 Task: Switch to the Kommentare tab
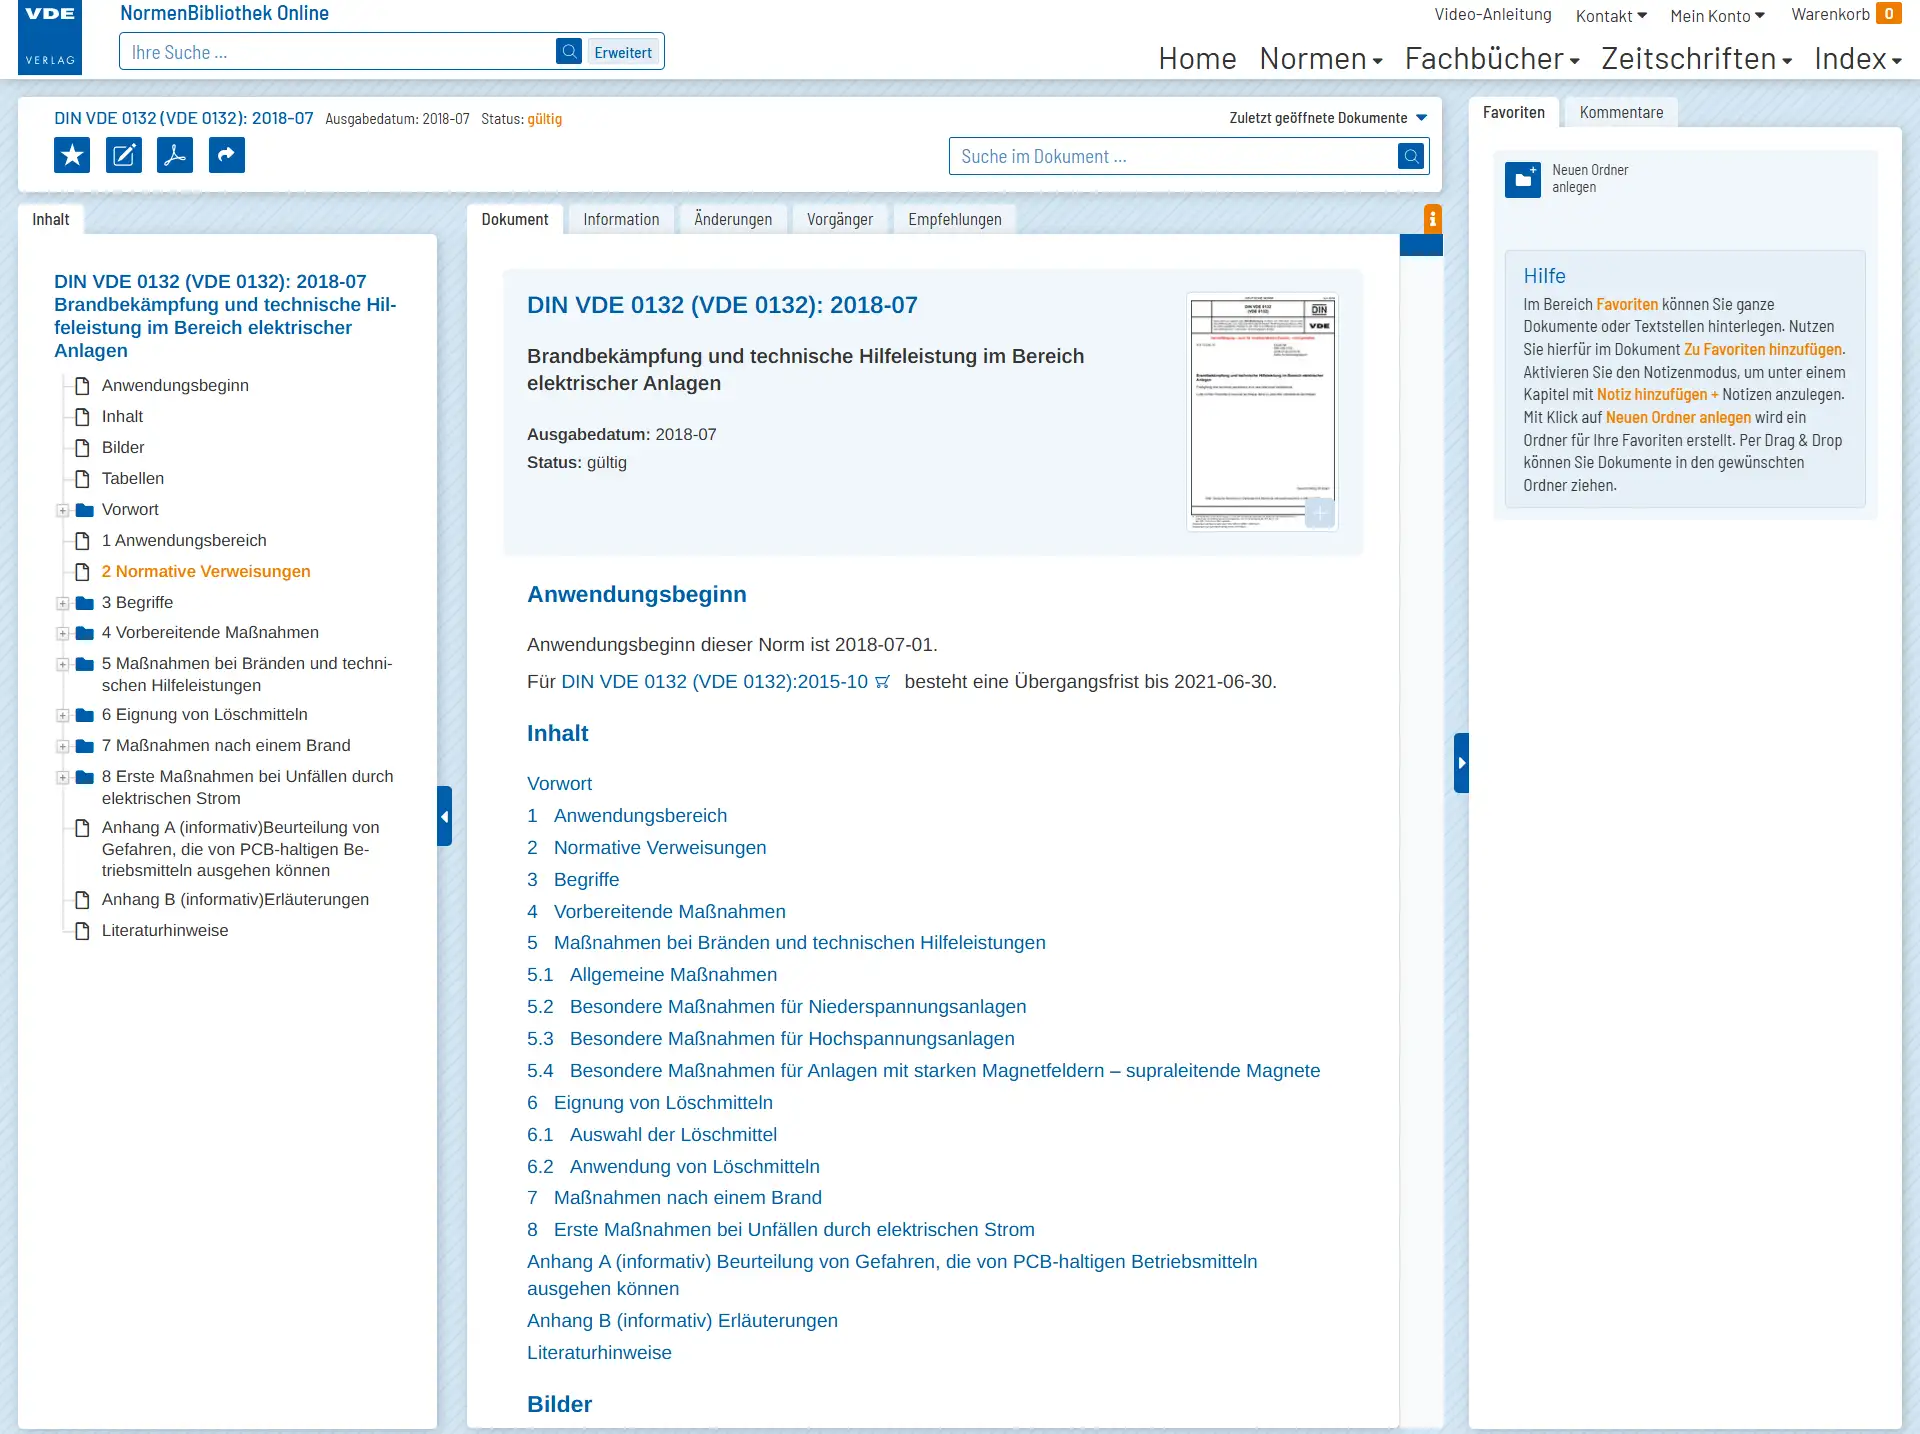click(1620, 112)
